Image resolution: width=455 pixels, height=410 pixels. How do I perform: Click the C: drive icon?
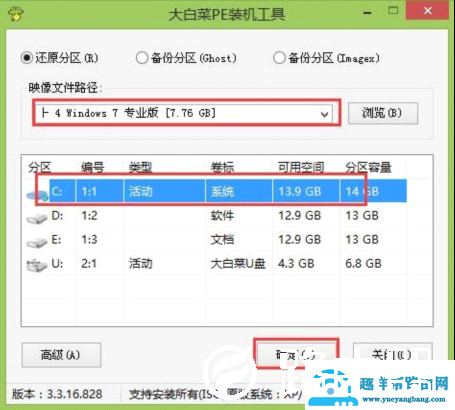(38, 194)
